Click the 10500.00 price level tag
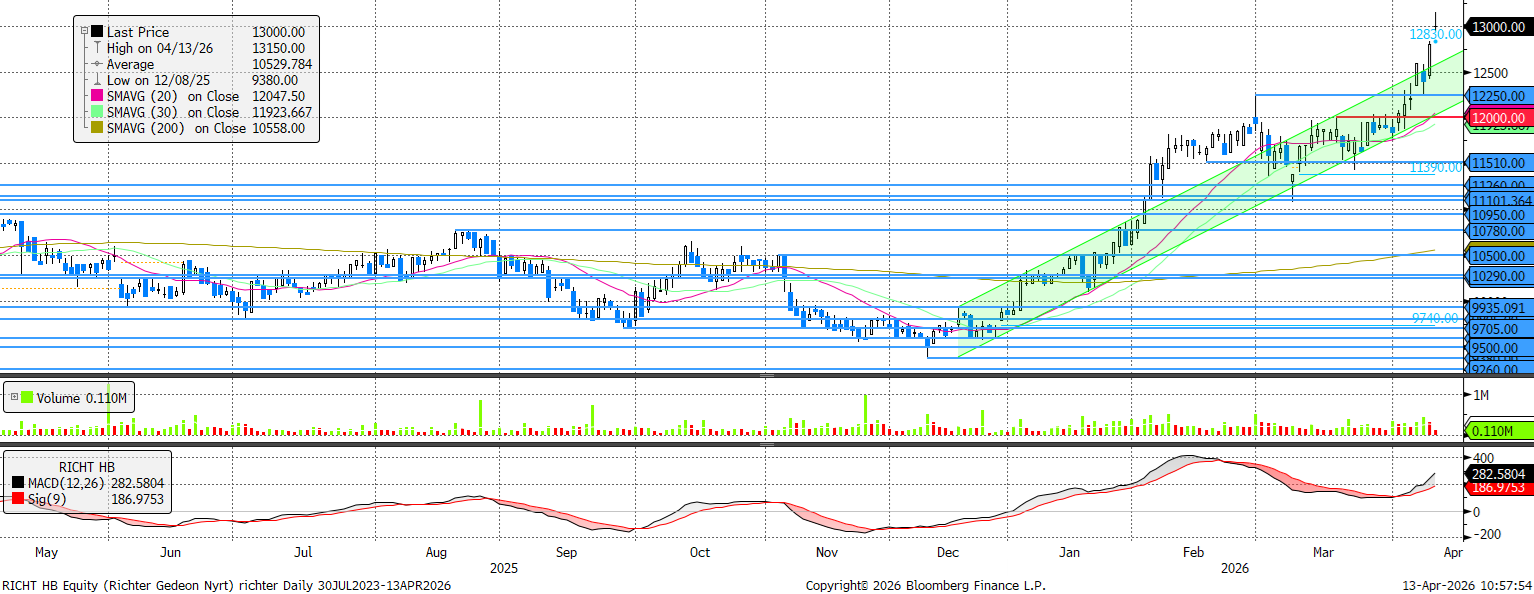Viewport: 1534px width, 594px height. tap(1498, 256)
